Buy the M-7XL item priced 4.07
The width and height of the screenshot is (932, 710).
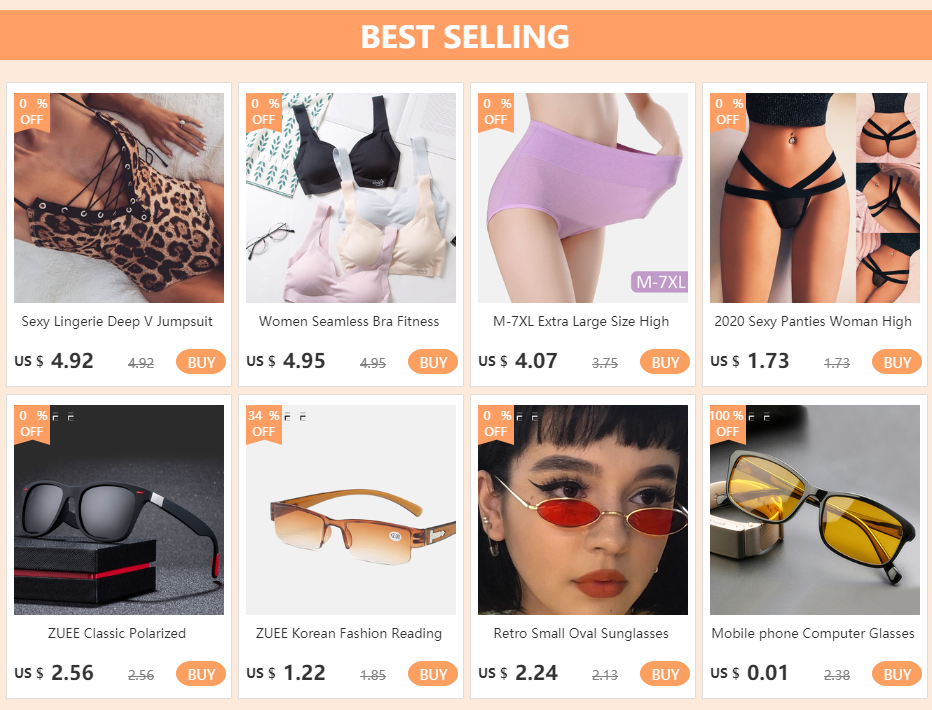click(x=665, y=362)
